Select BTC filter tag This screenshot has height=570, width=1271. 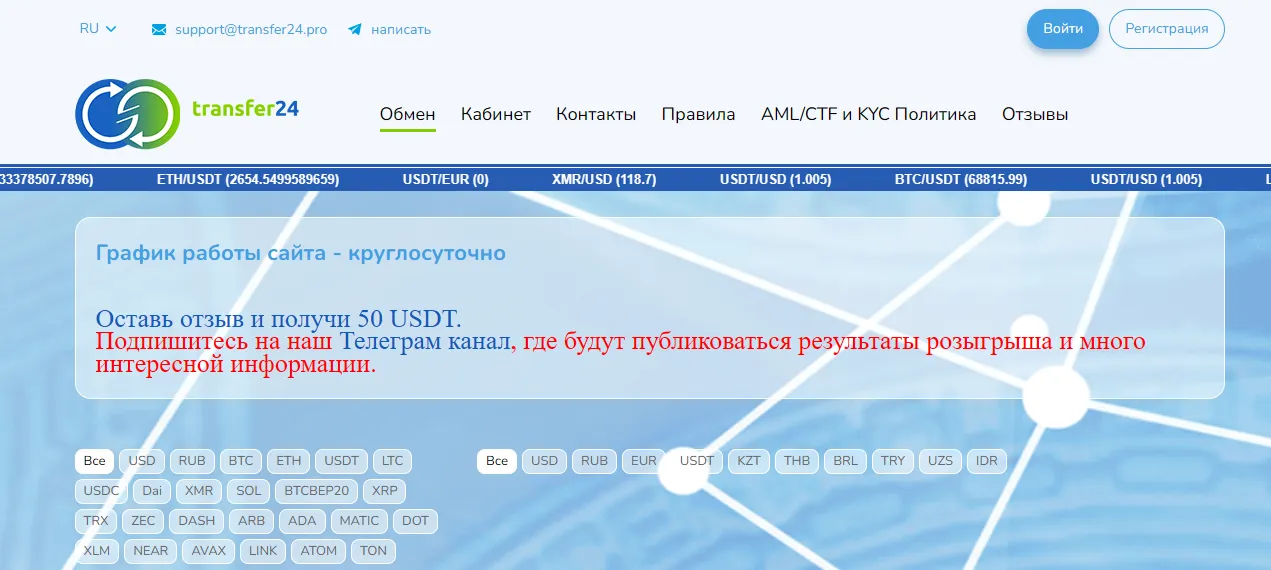(241, 461)
